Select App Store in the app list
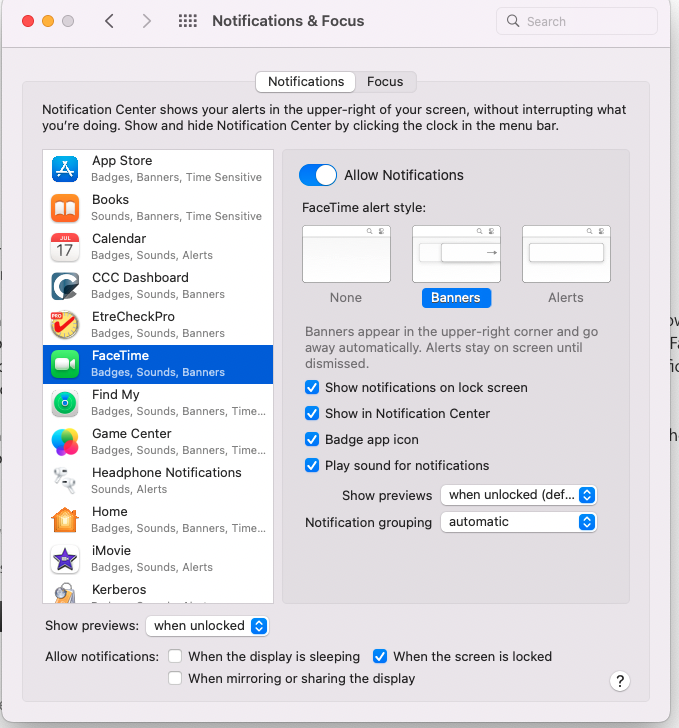 coord(158,169)
